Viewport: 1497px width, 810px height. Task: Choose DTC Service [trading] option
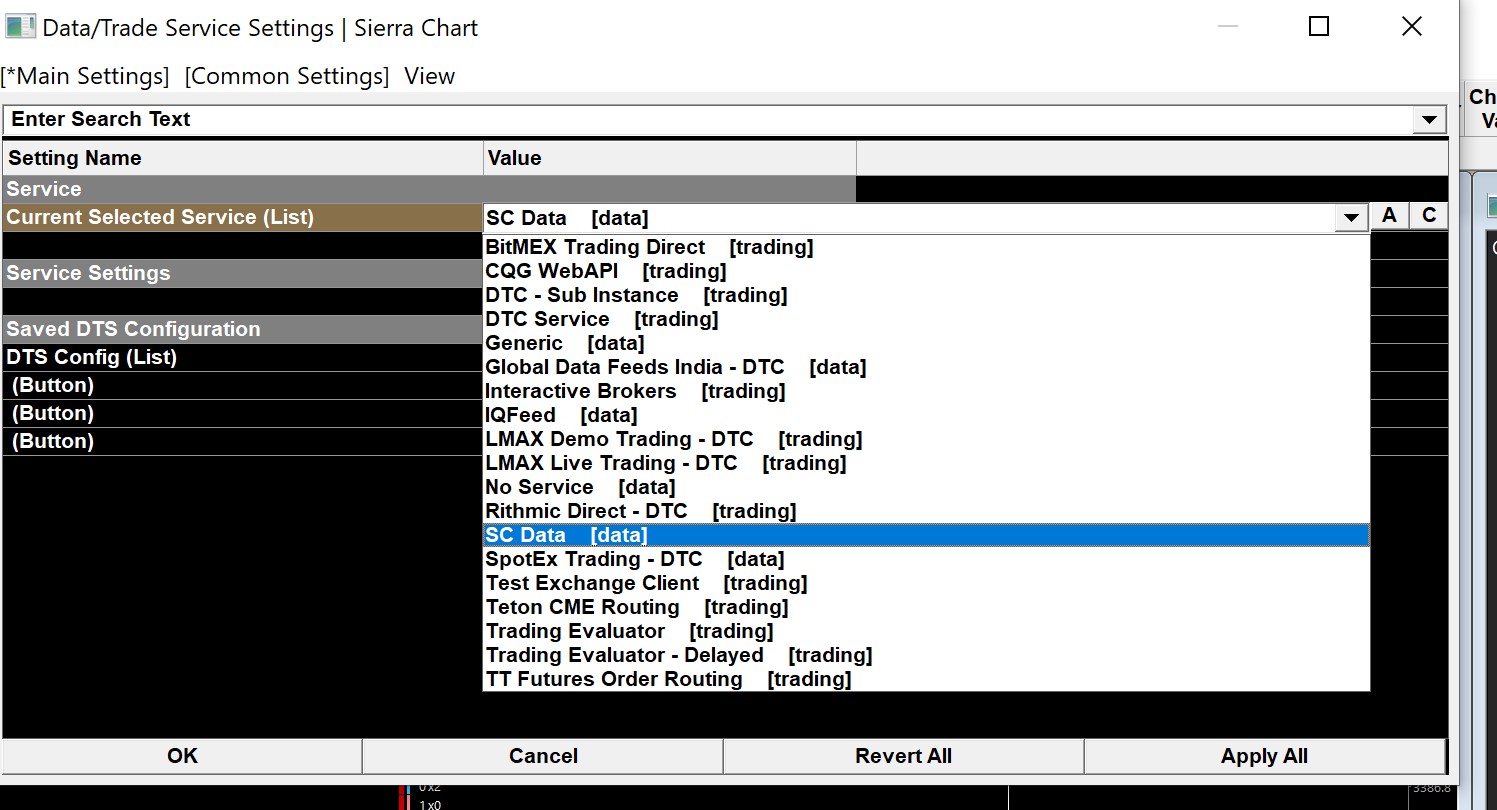[x=926, y=319]
